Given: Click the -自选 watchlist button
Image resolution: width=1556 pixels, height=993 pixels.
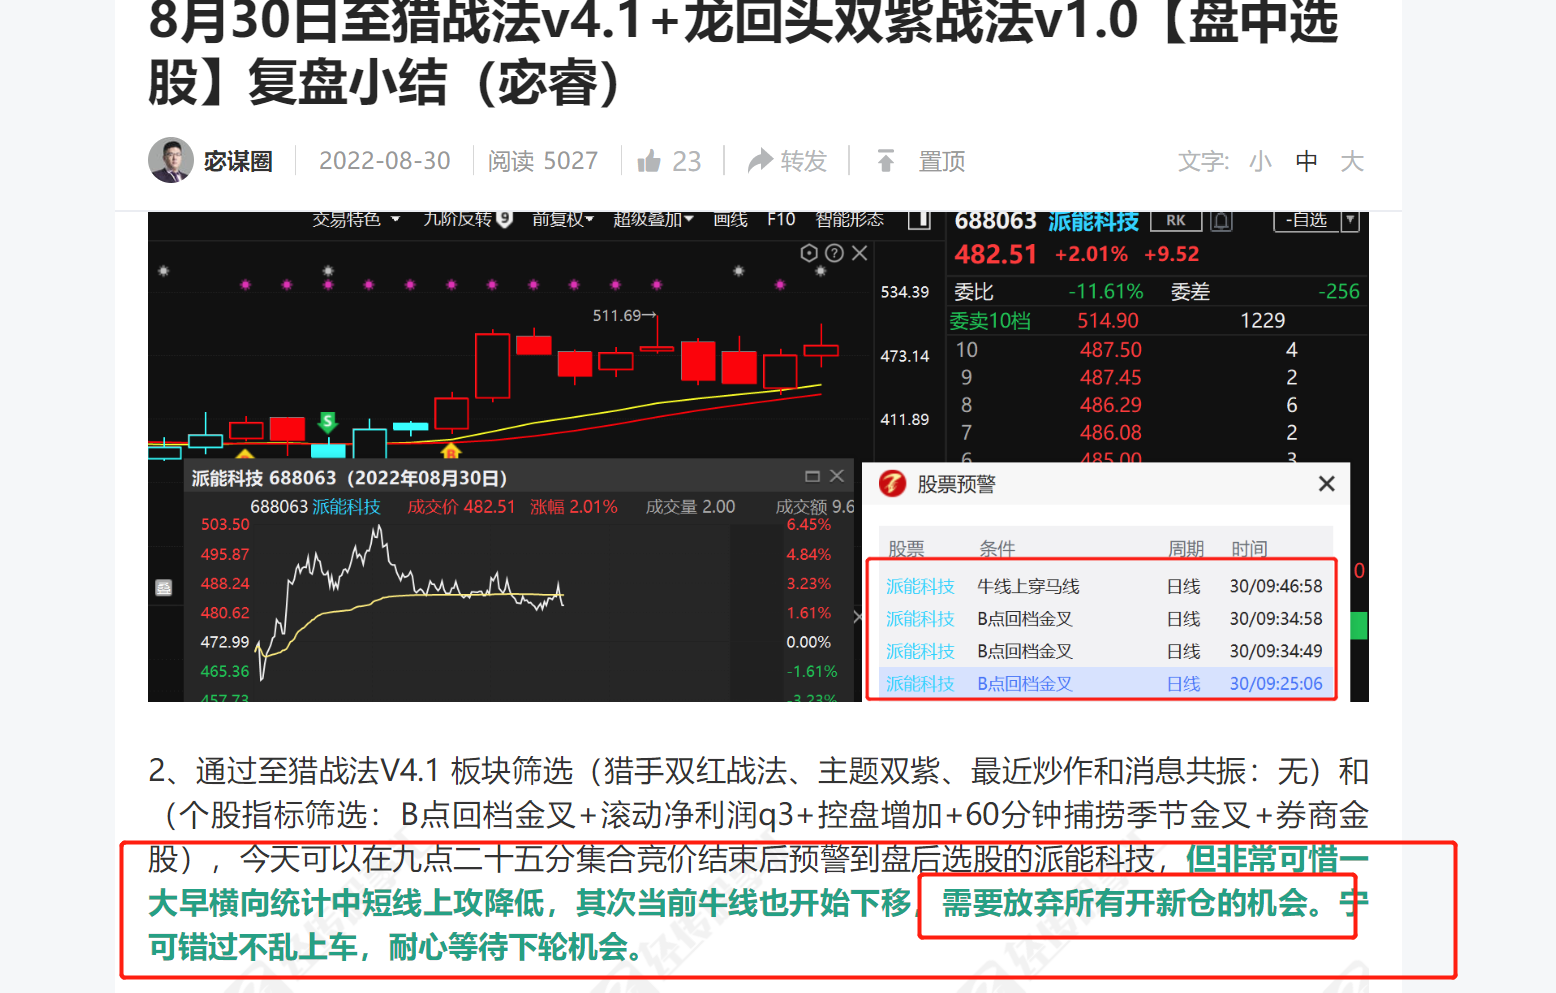Looking at the screenshot, I should point(1306,220).
